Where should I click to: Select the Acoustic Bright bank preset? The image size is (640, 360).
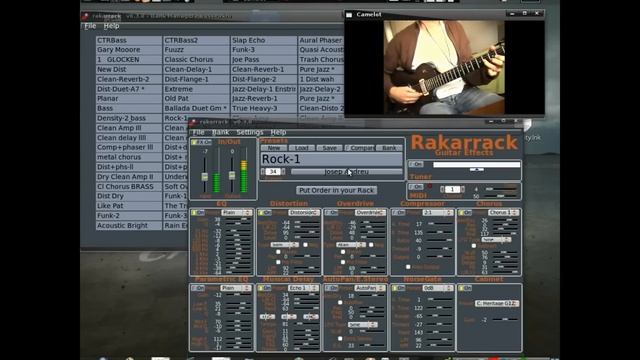(x=129, y=226)
